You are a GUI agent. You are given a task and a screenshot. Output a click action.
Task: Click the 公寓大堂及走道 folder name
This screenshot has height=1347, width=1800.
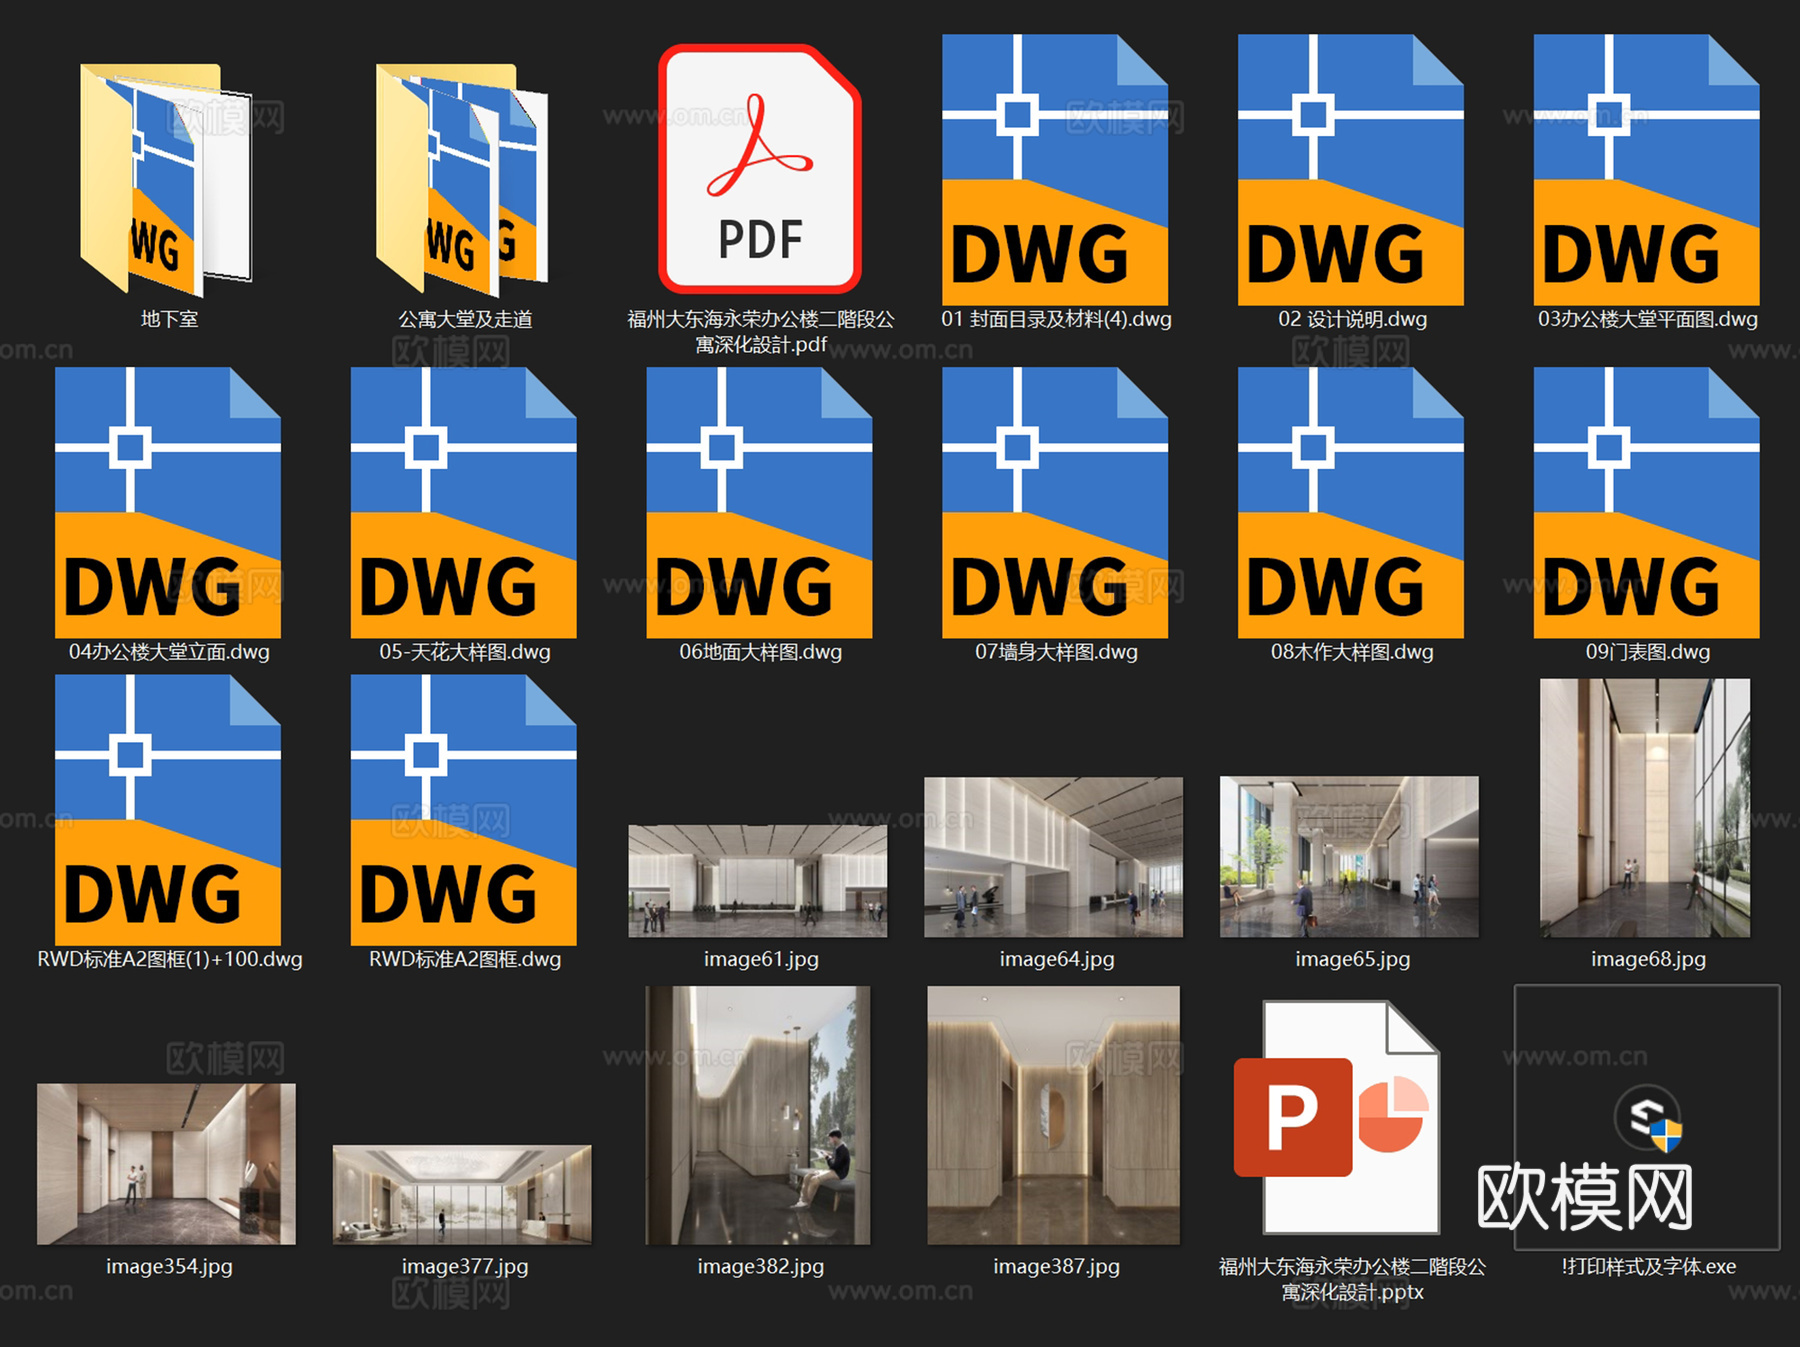click(465, 319)
